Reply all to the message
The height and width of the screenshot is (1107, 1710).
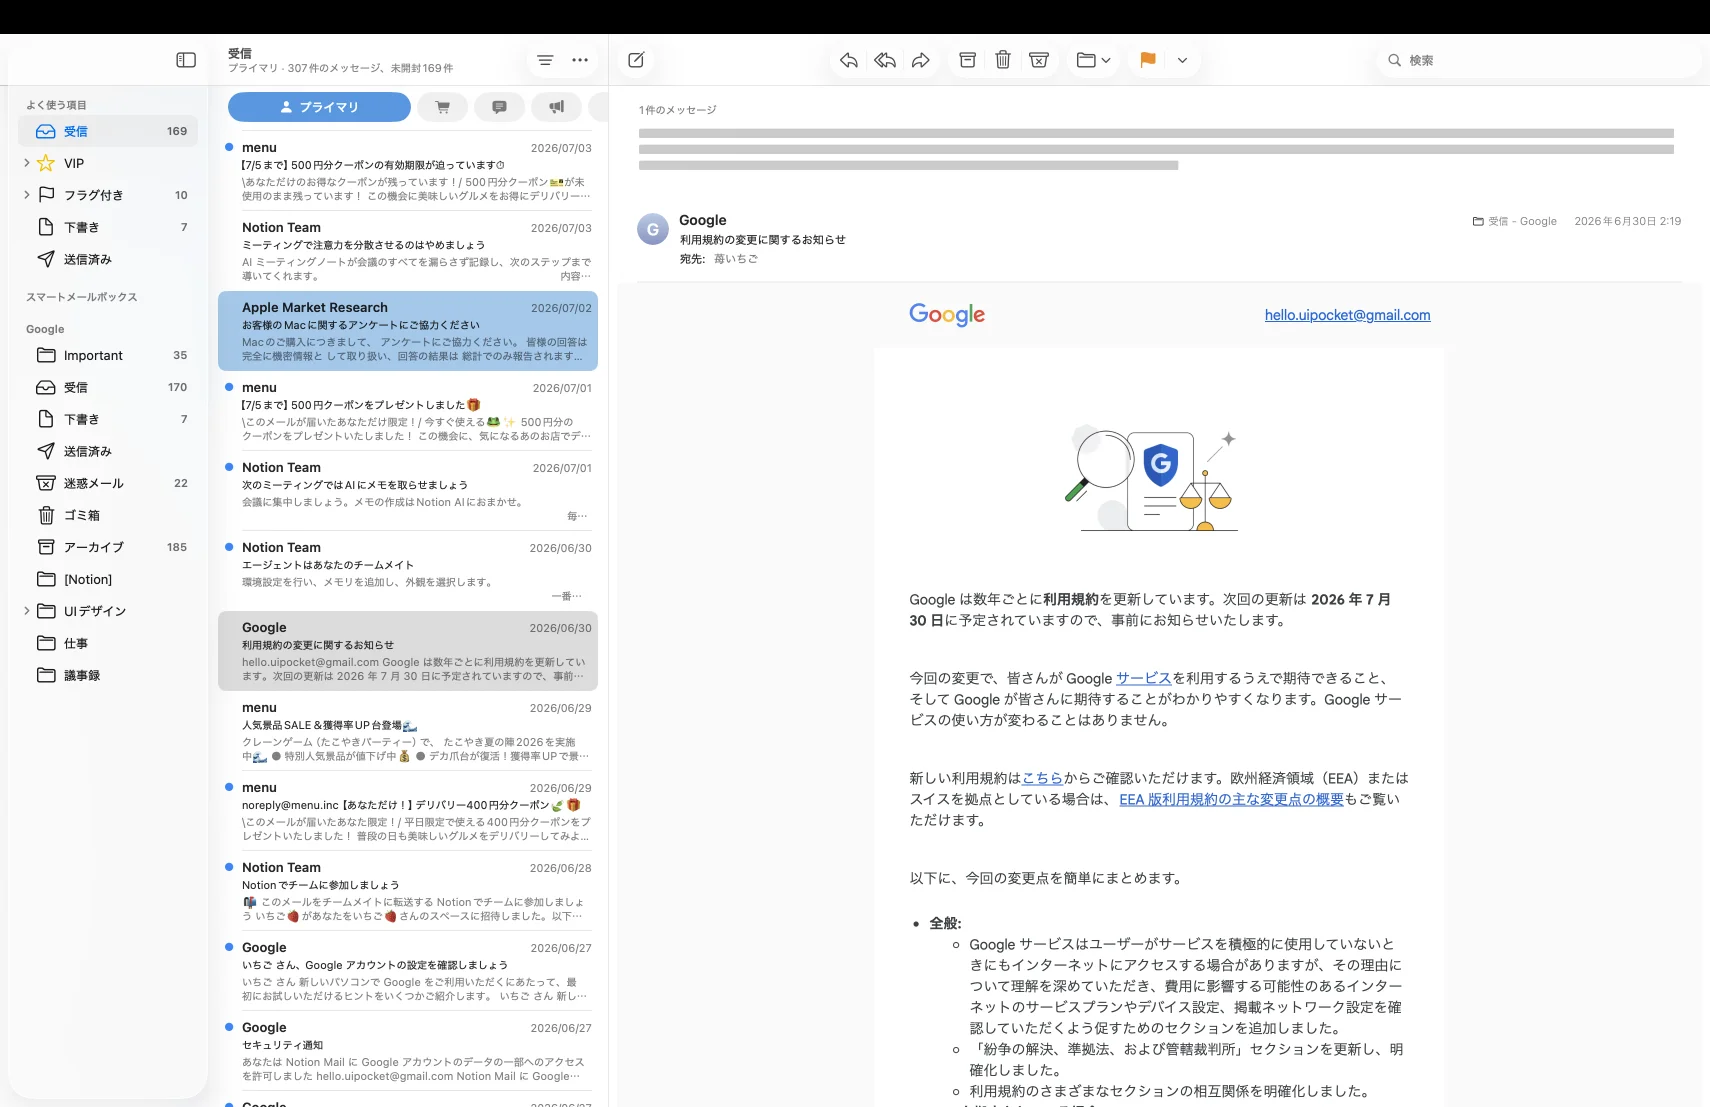(885, 60)
